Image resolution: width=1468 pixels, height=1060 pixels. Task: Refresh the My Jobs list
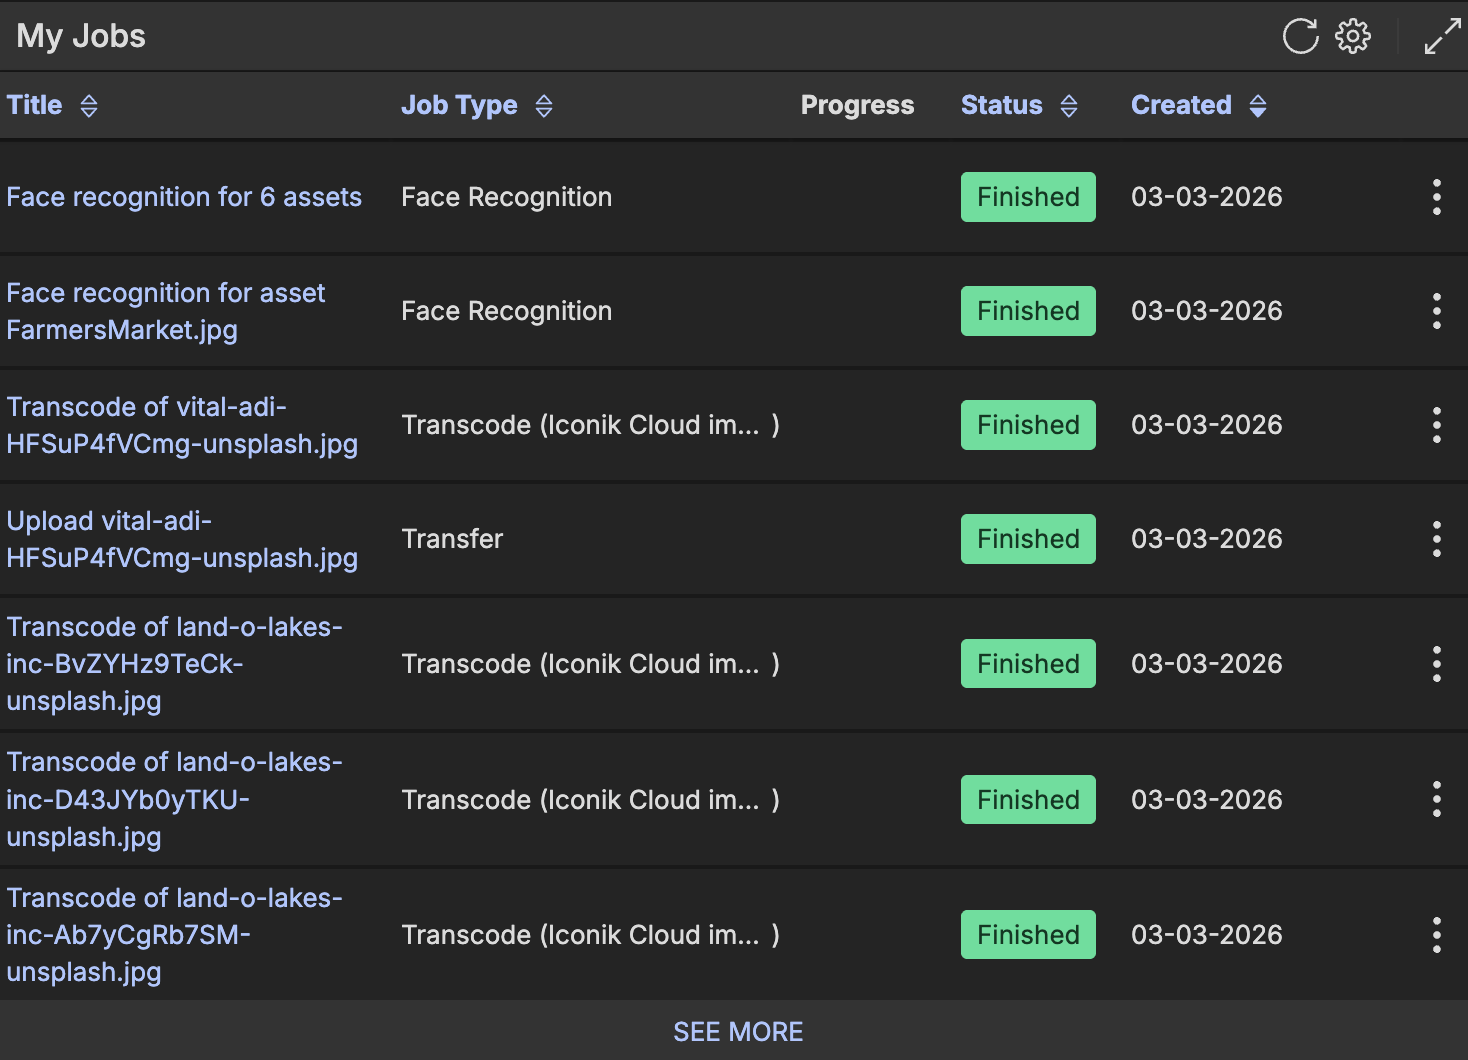pyautogui.click(x=1300, y=37)
